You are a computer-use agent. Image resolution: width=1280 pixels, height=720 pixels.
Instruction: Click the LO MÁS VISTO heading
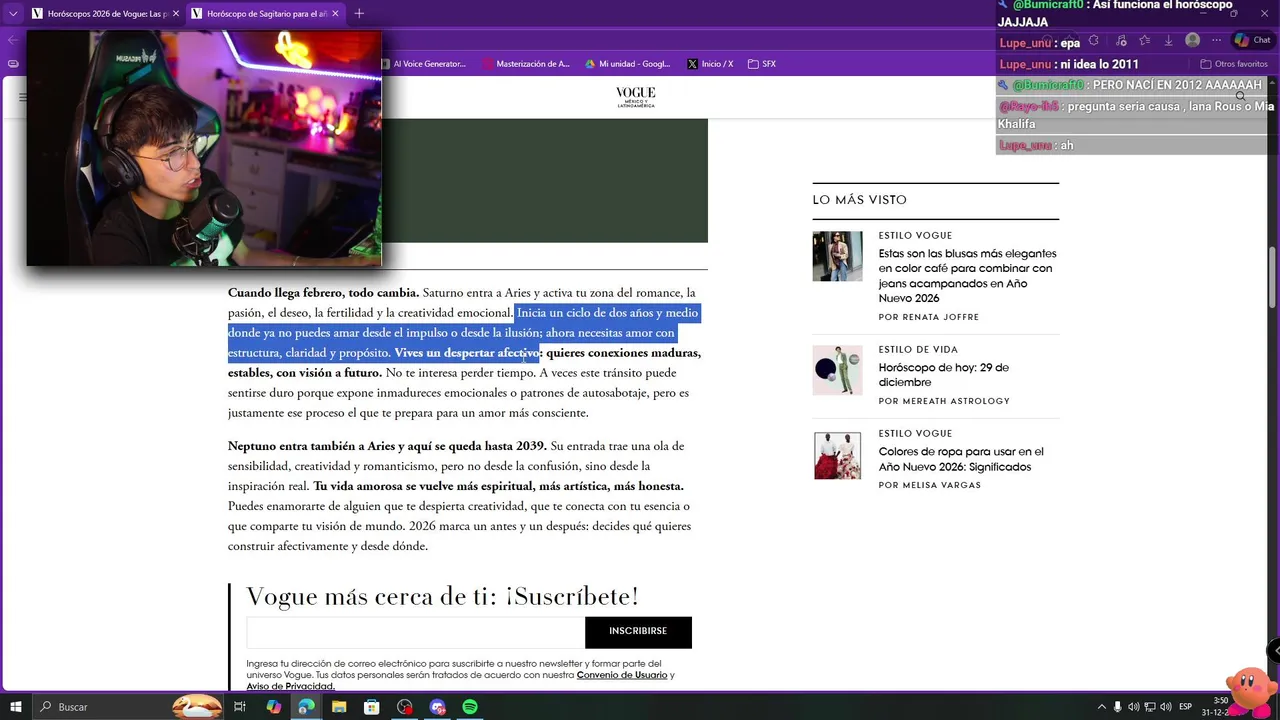(859, 200)
